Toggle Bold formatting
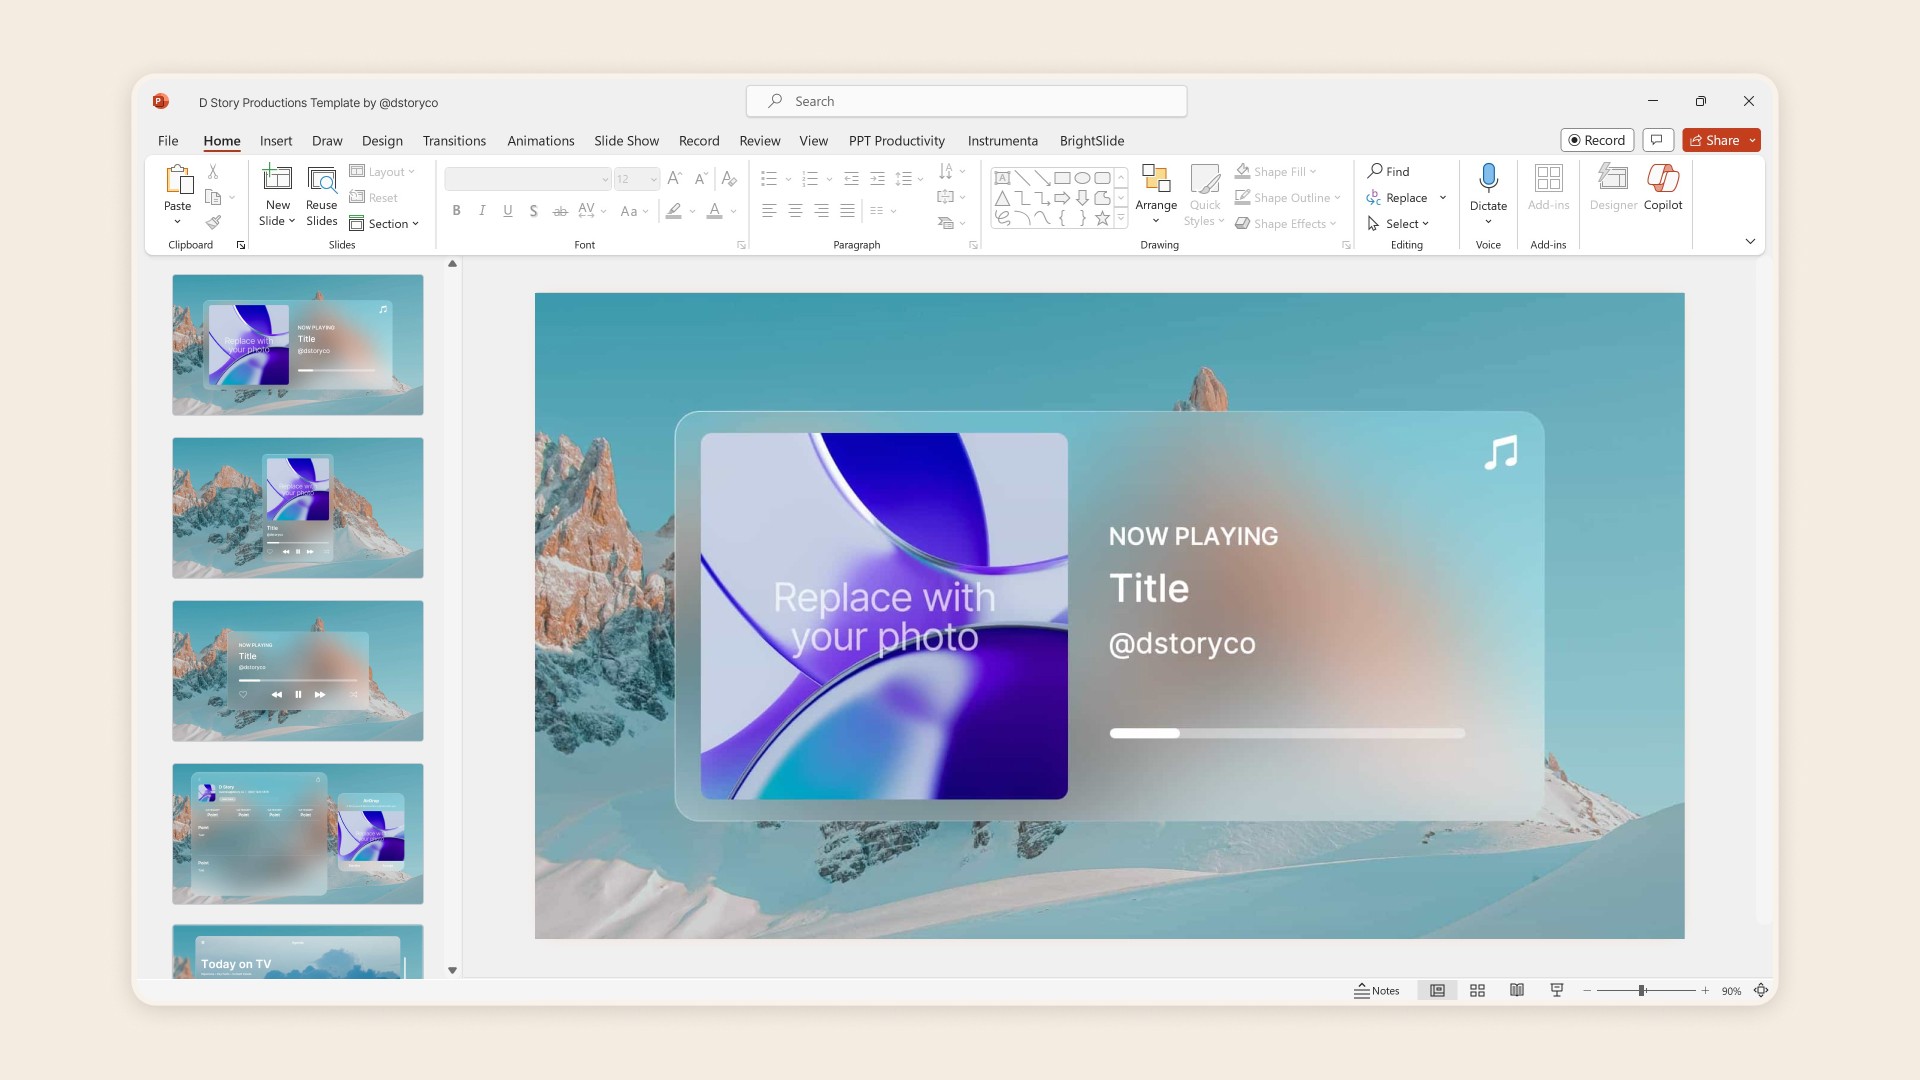 pos(456,210)
